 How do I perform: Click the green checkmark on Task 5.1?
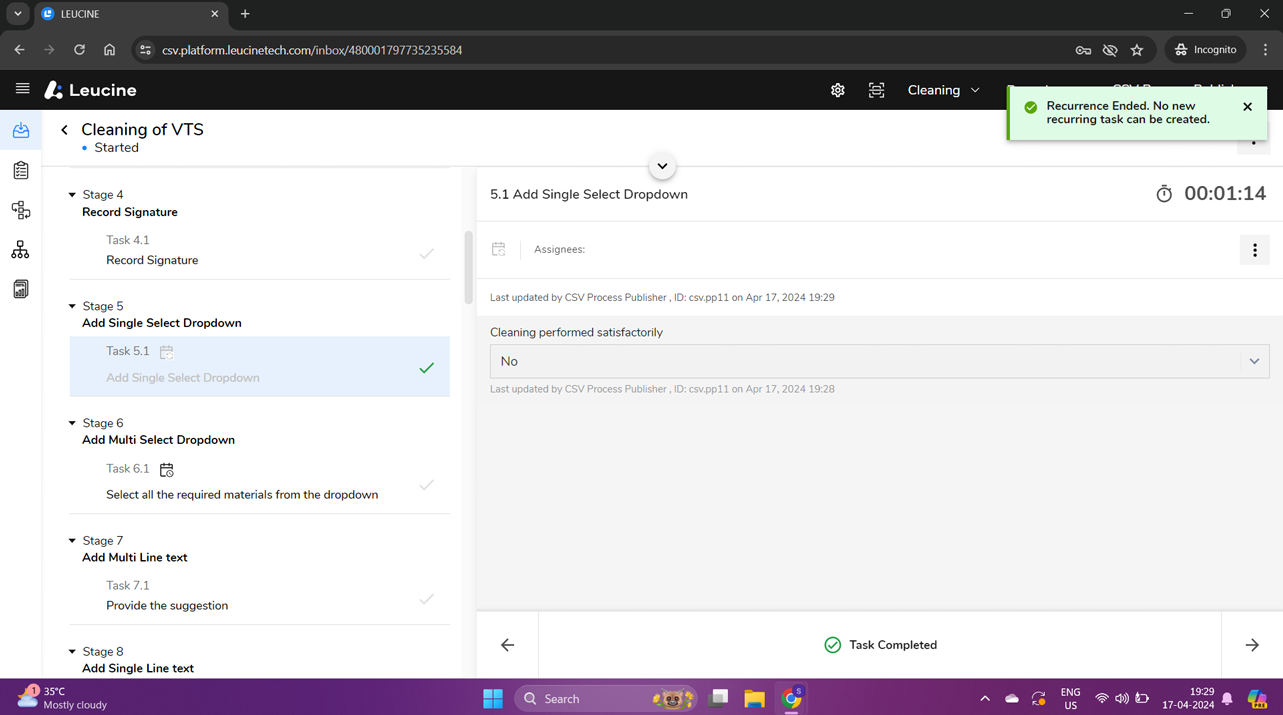[x=427, y=368]
